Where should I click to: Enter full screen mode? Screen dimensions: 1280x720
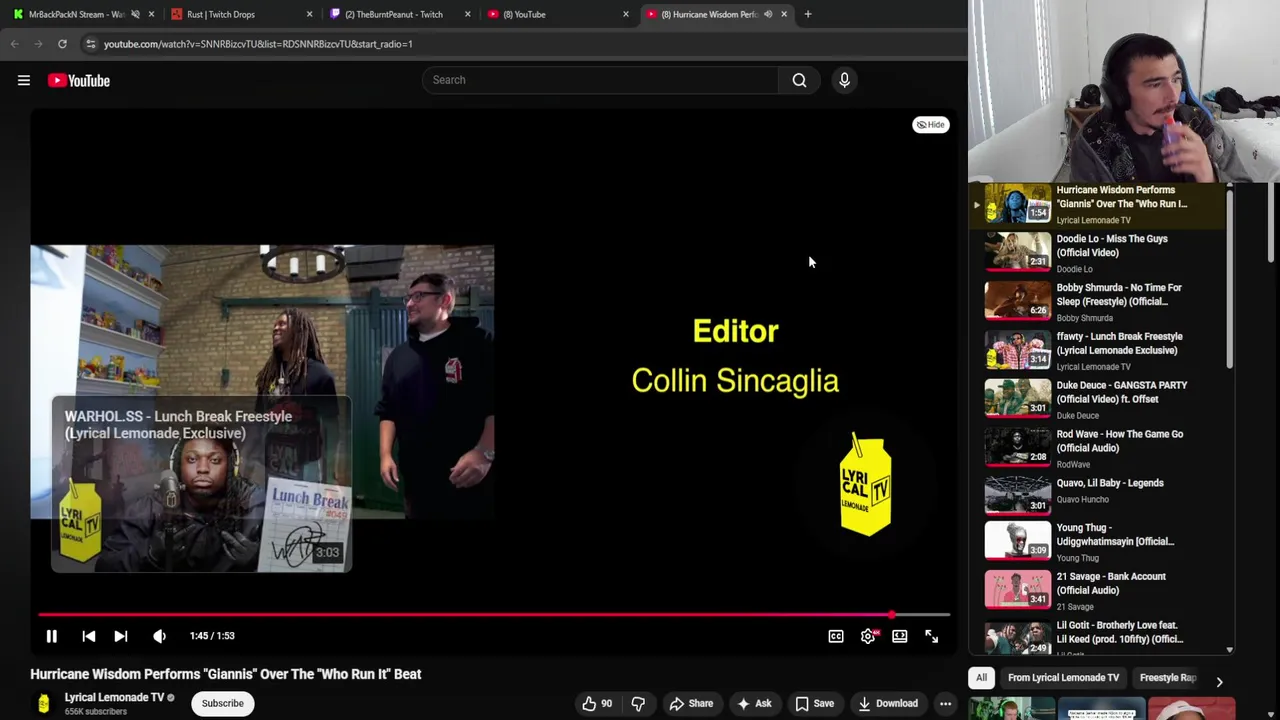931,636
